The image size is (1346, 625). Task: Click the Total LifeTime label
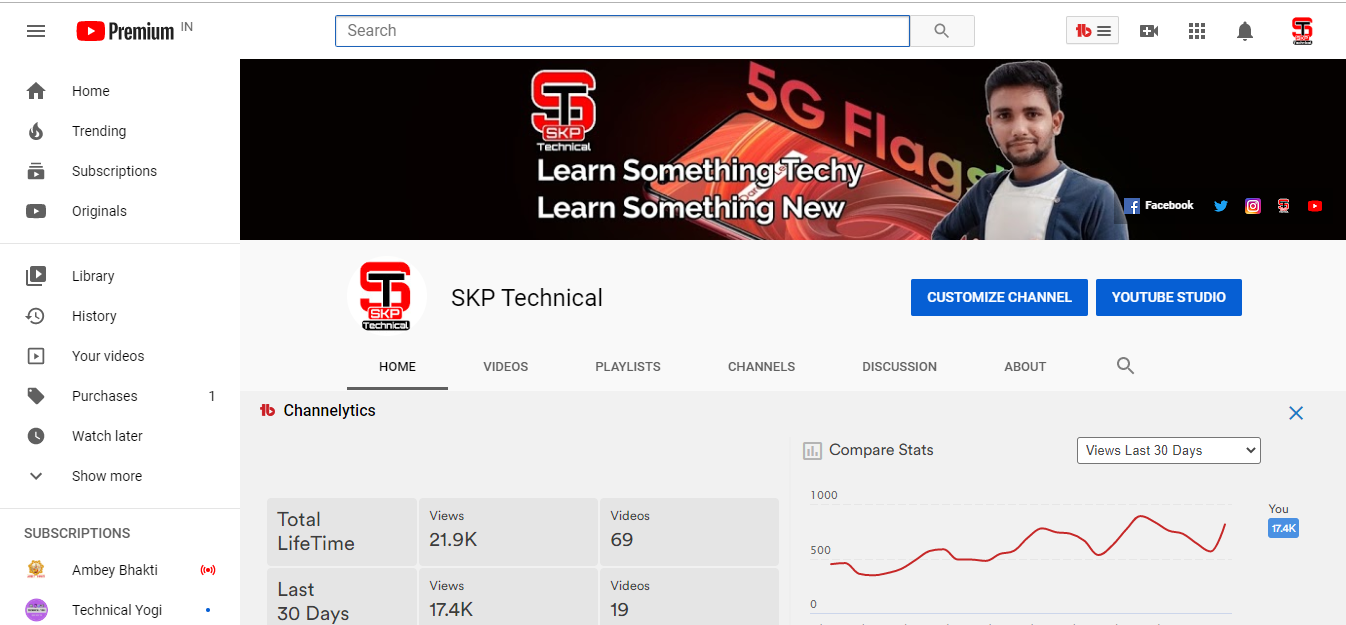[316, 532]
